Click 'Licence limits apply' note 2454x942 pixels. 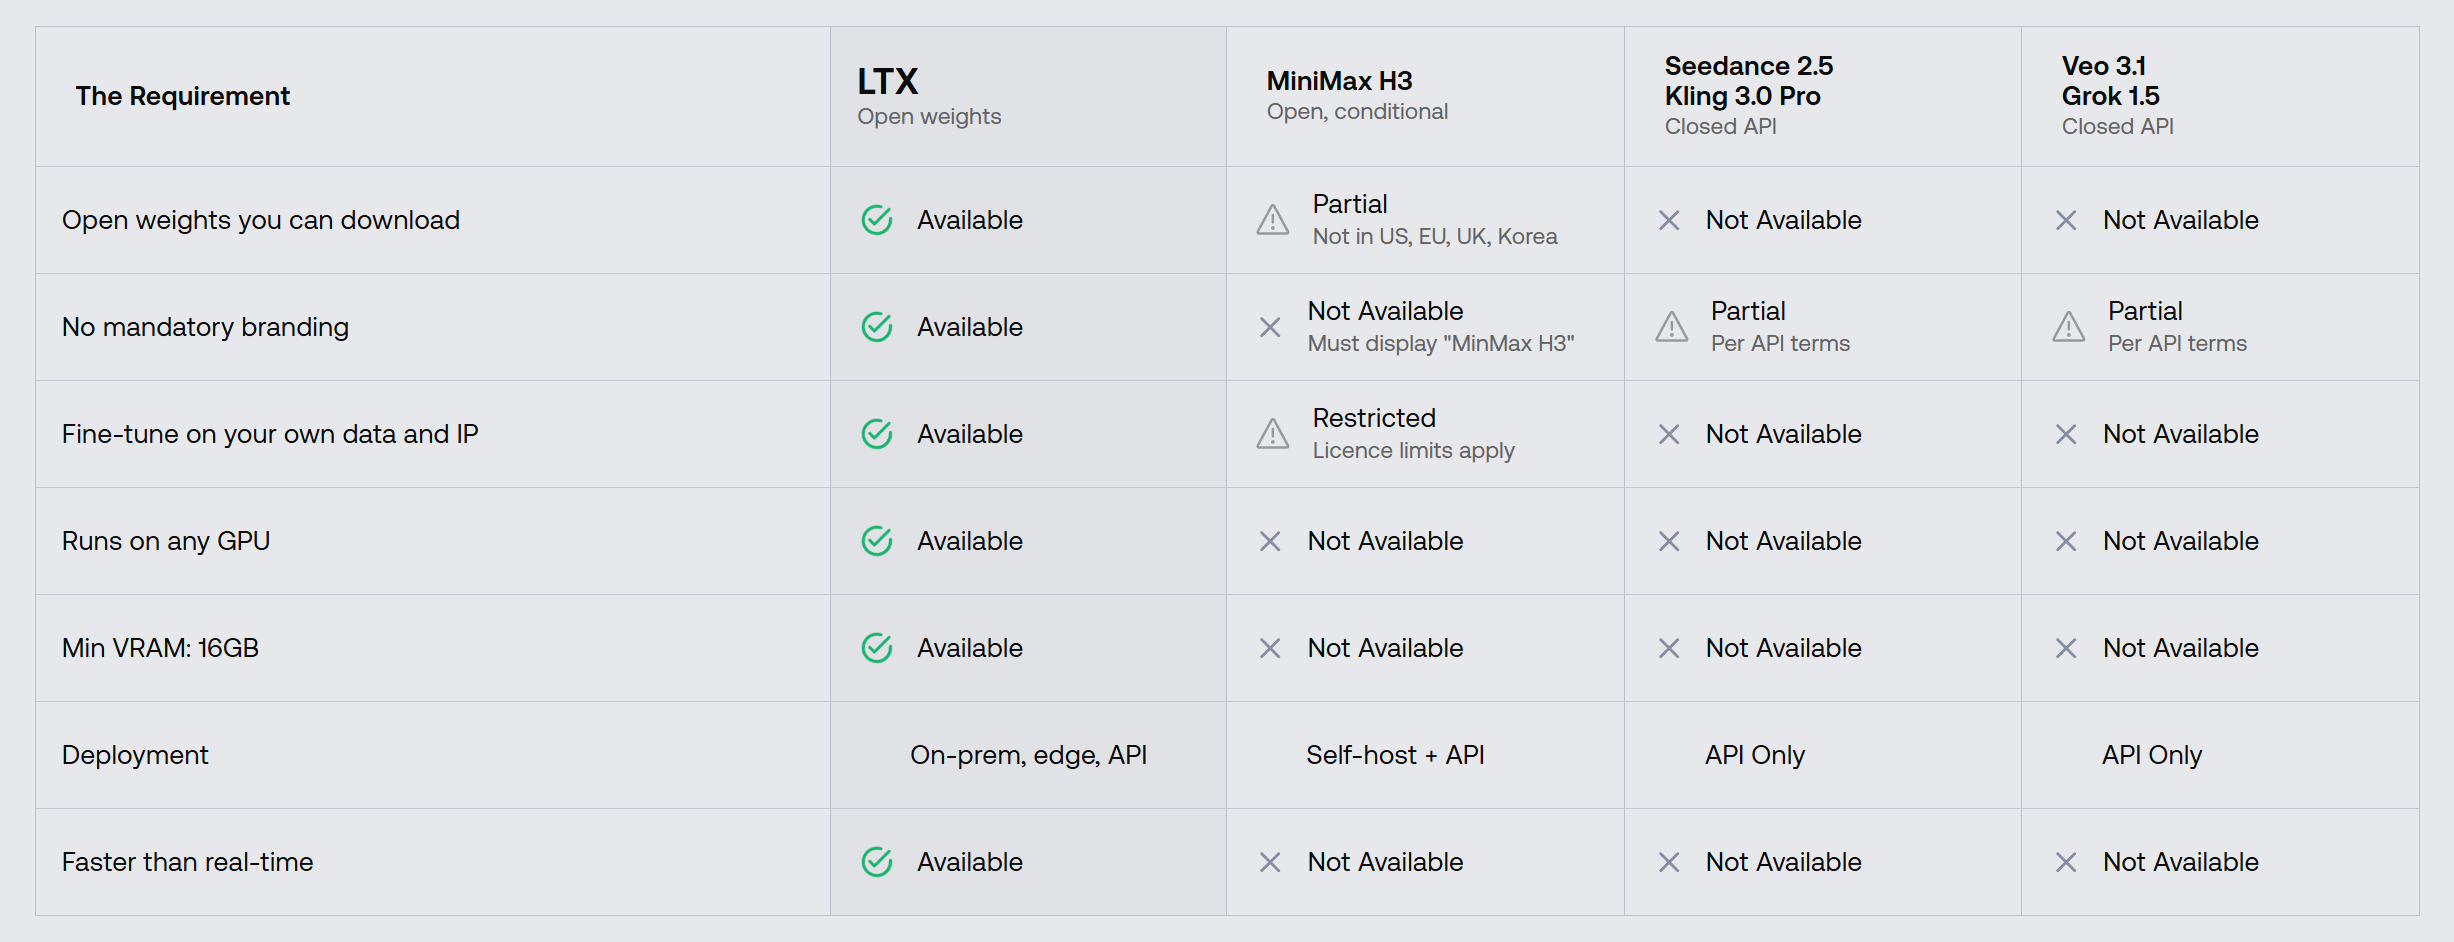[x=1414, y=451]
